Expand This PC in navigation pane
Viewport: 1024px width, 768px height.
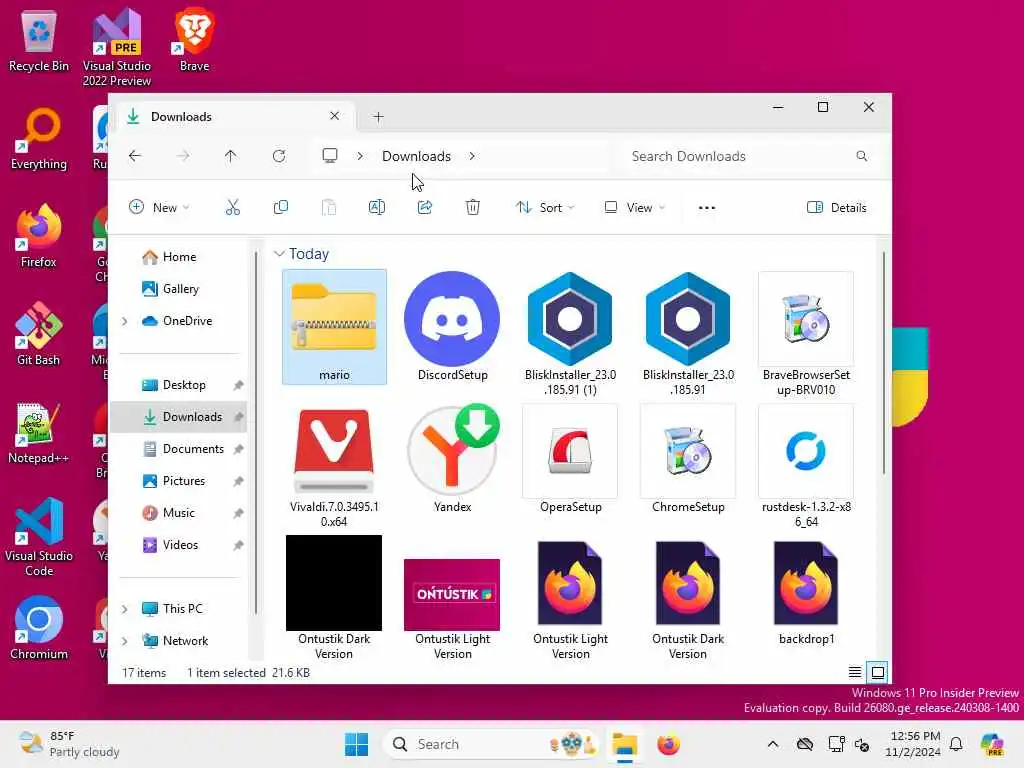(124, 609)
